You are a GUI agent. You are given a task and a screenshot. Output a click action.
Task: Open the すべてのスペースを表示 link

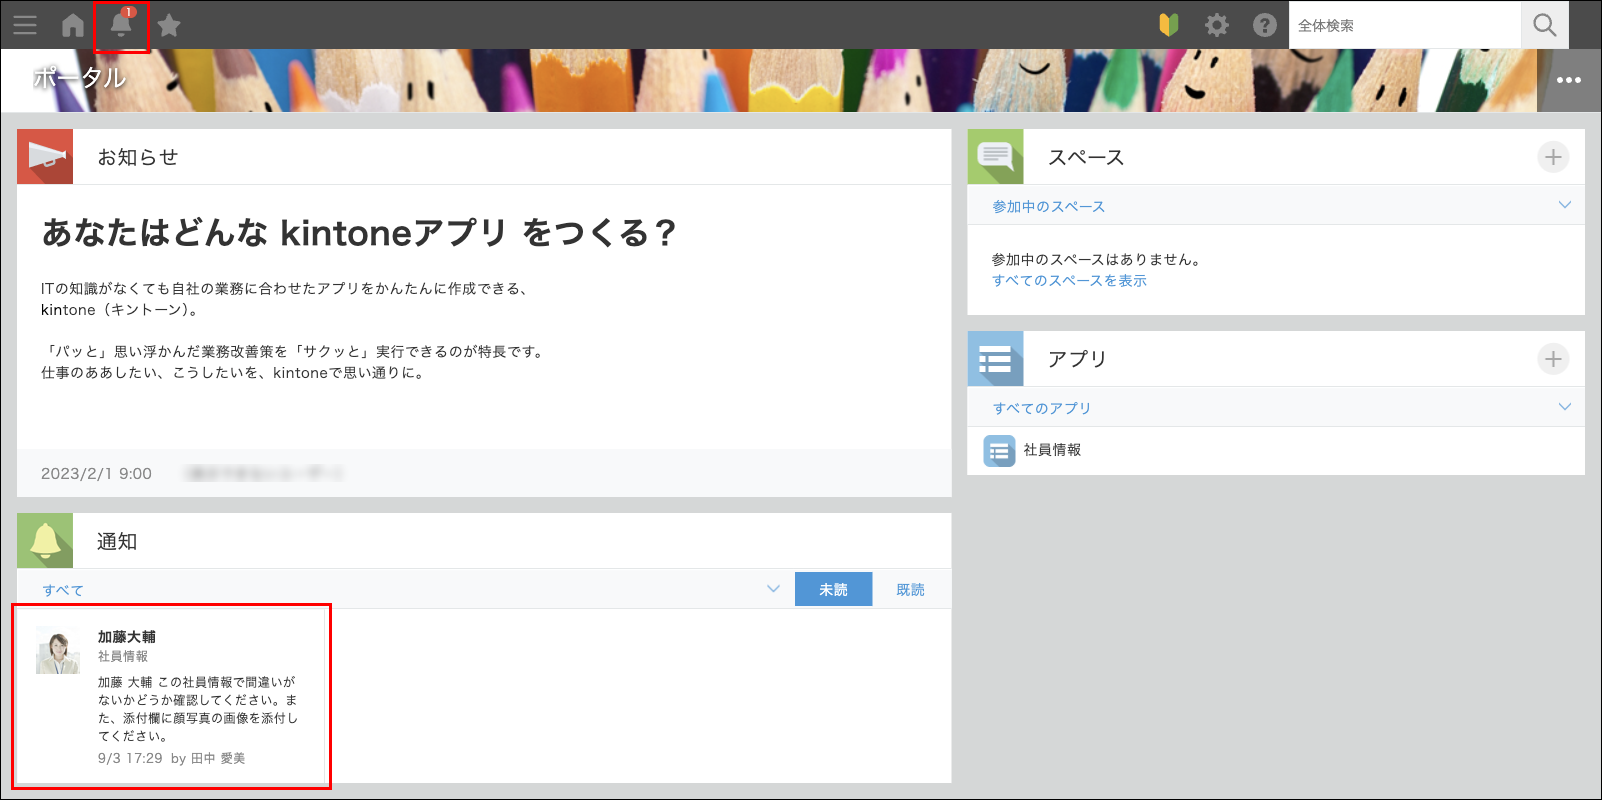pos(1069,281)
